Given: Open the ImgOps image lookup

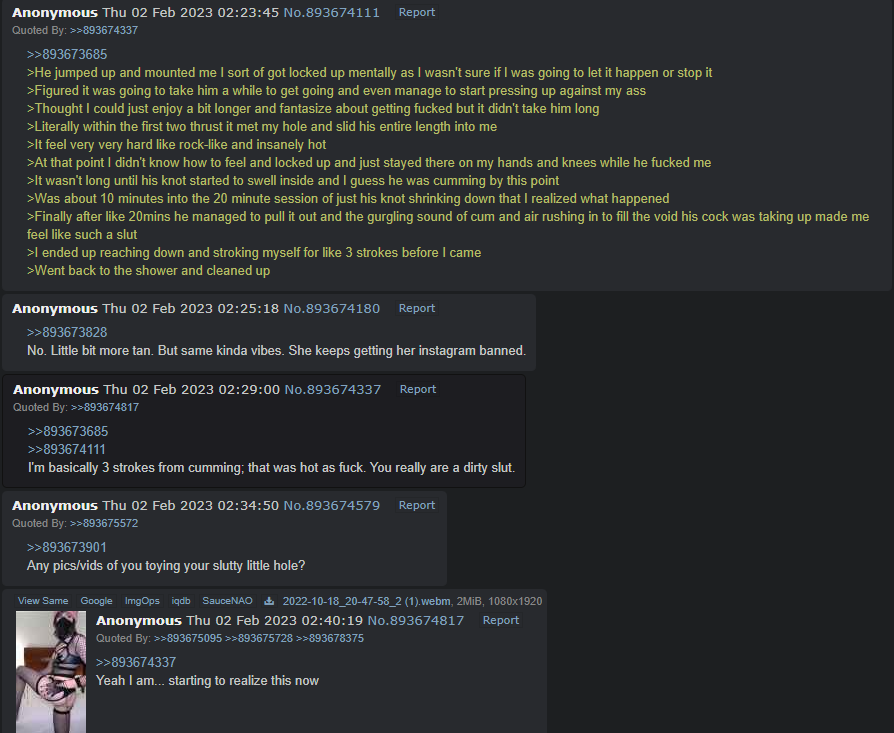Looking at the screenshot, I should 142,601.
